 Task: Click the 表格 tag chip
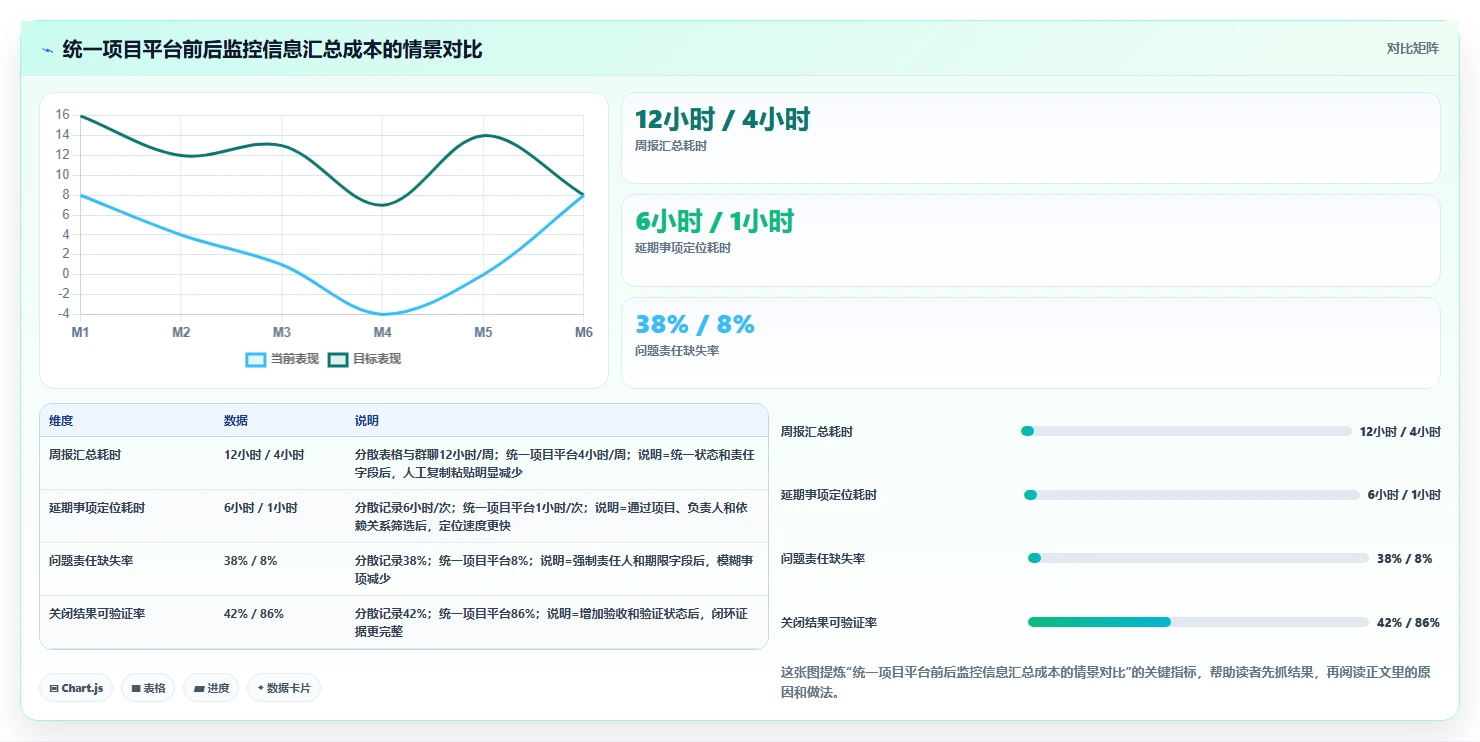coord(148,688)
